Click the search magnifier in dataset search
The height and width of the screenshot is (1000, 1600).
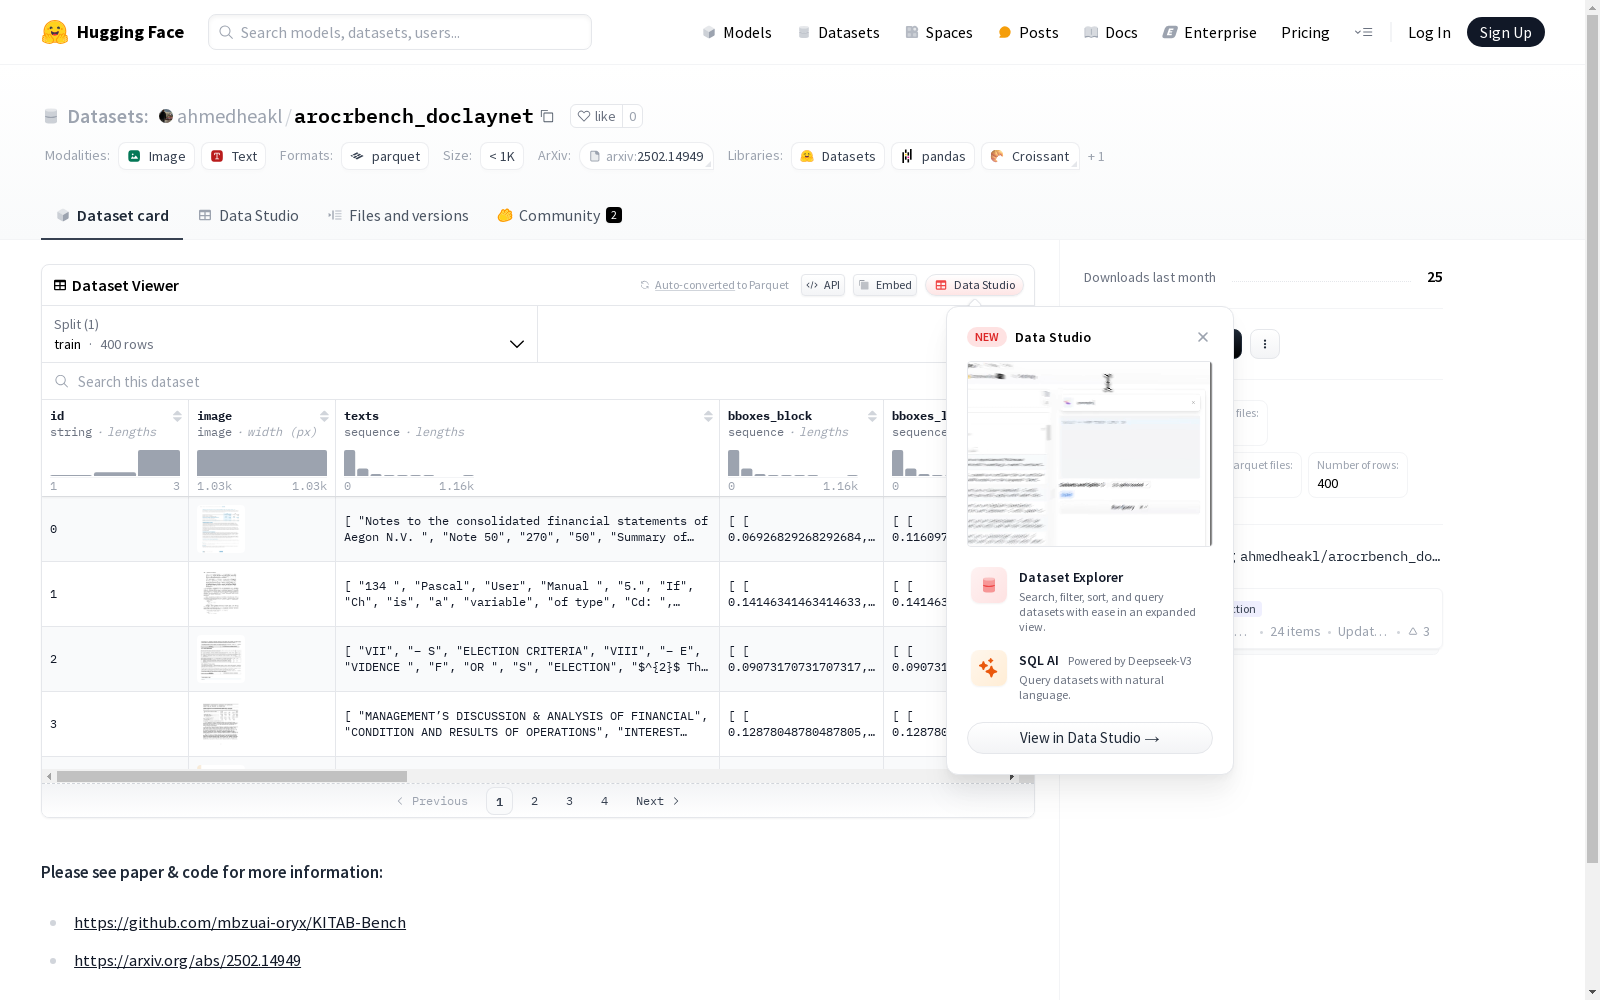(x=62, y=381)
